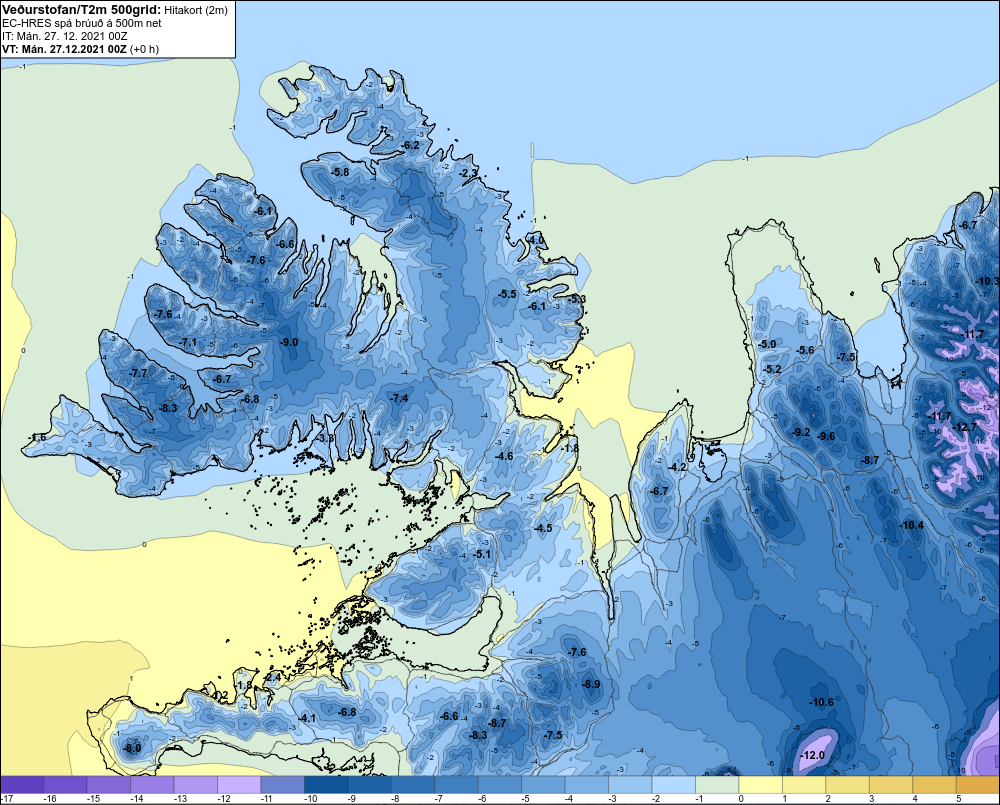This screenshot has width=1000, height=805.
Task: Select the -10.4 temperature value
Action: [911, 525]
